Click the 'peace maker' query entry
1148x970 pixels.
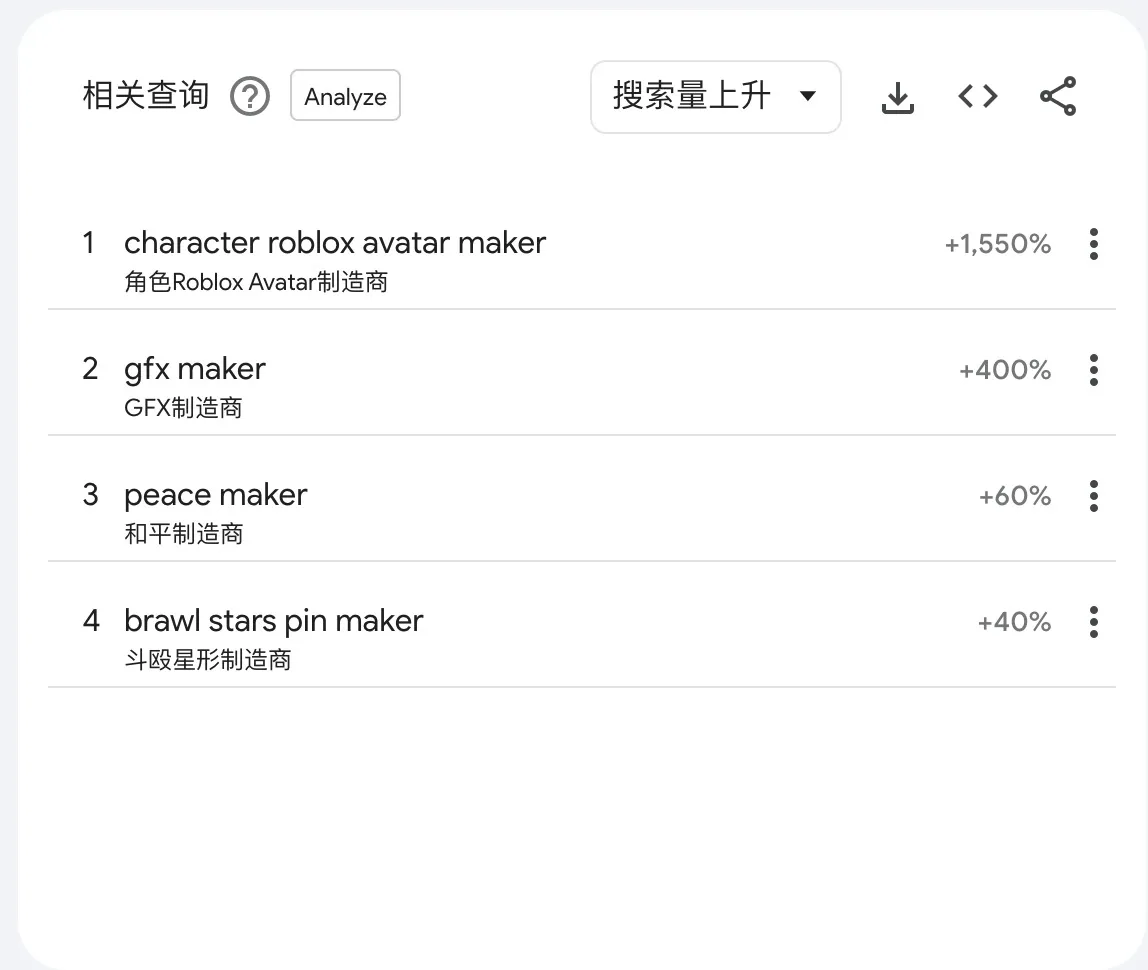pos(215,494)
